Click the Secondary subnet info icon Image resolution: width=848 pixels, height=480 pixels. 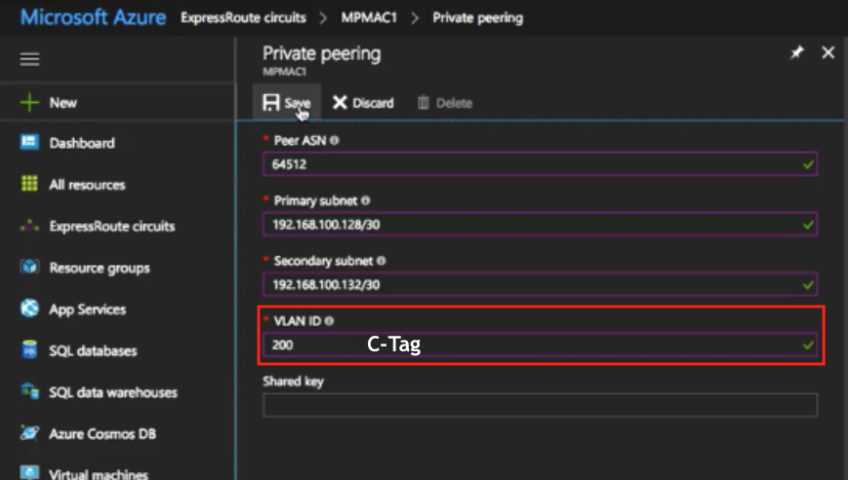click(x=381, y=261)
